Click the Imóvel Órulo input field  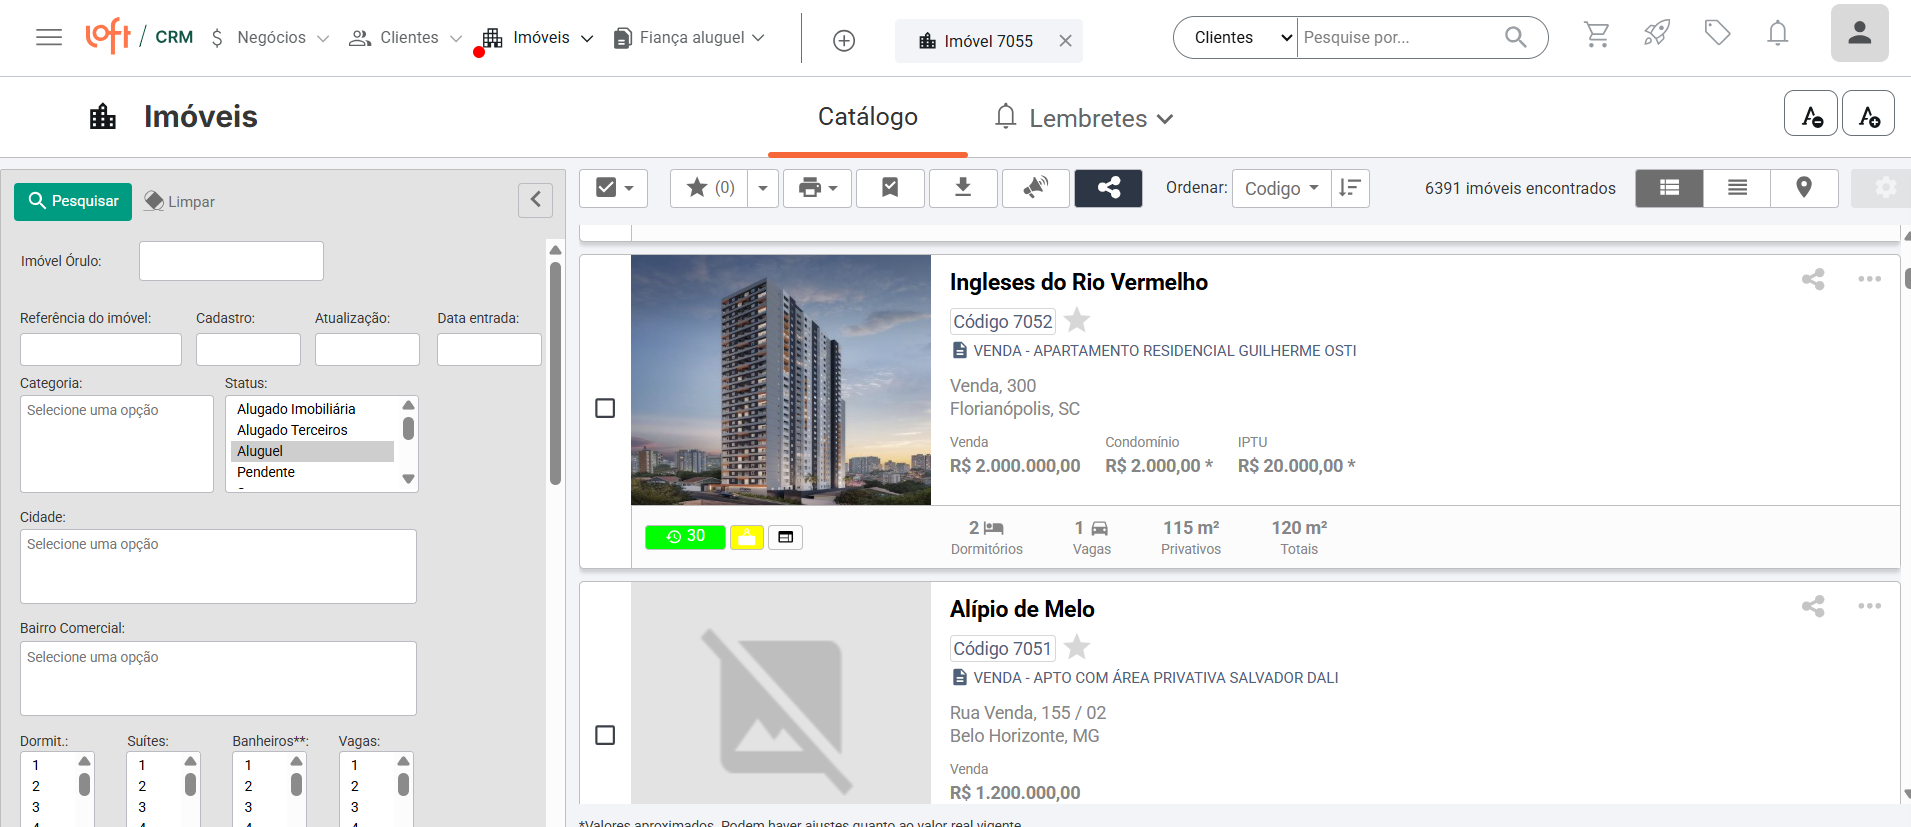[231, 261]
